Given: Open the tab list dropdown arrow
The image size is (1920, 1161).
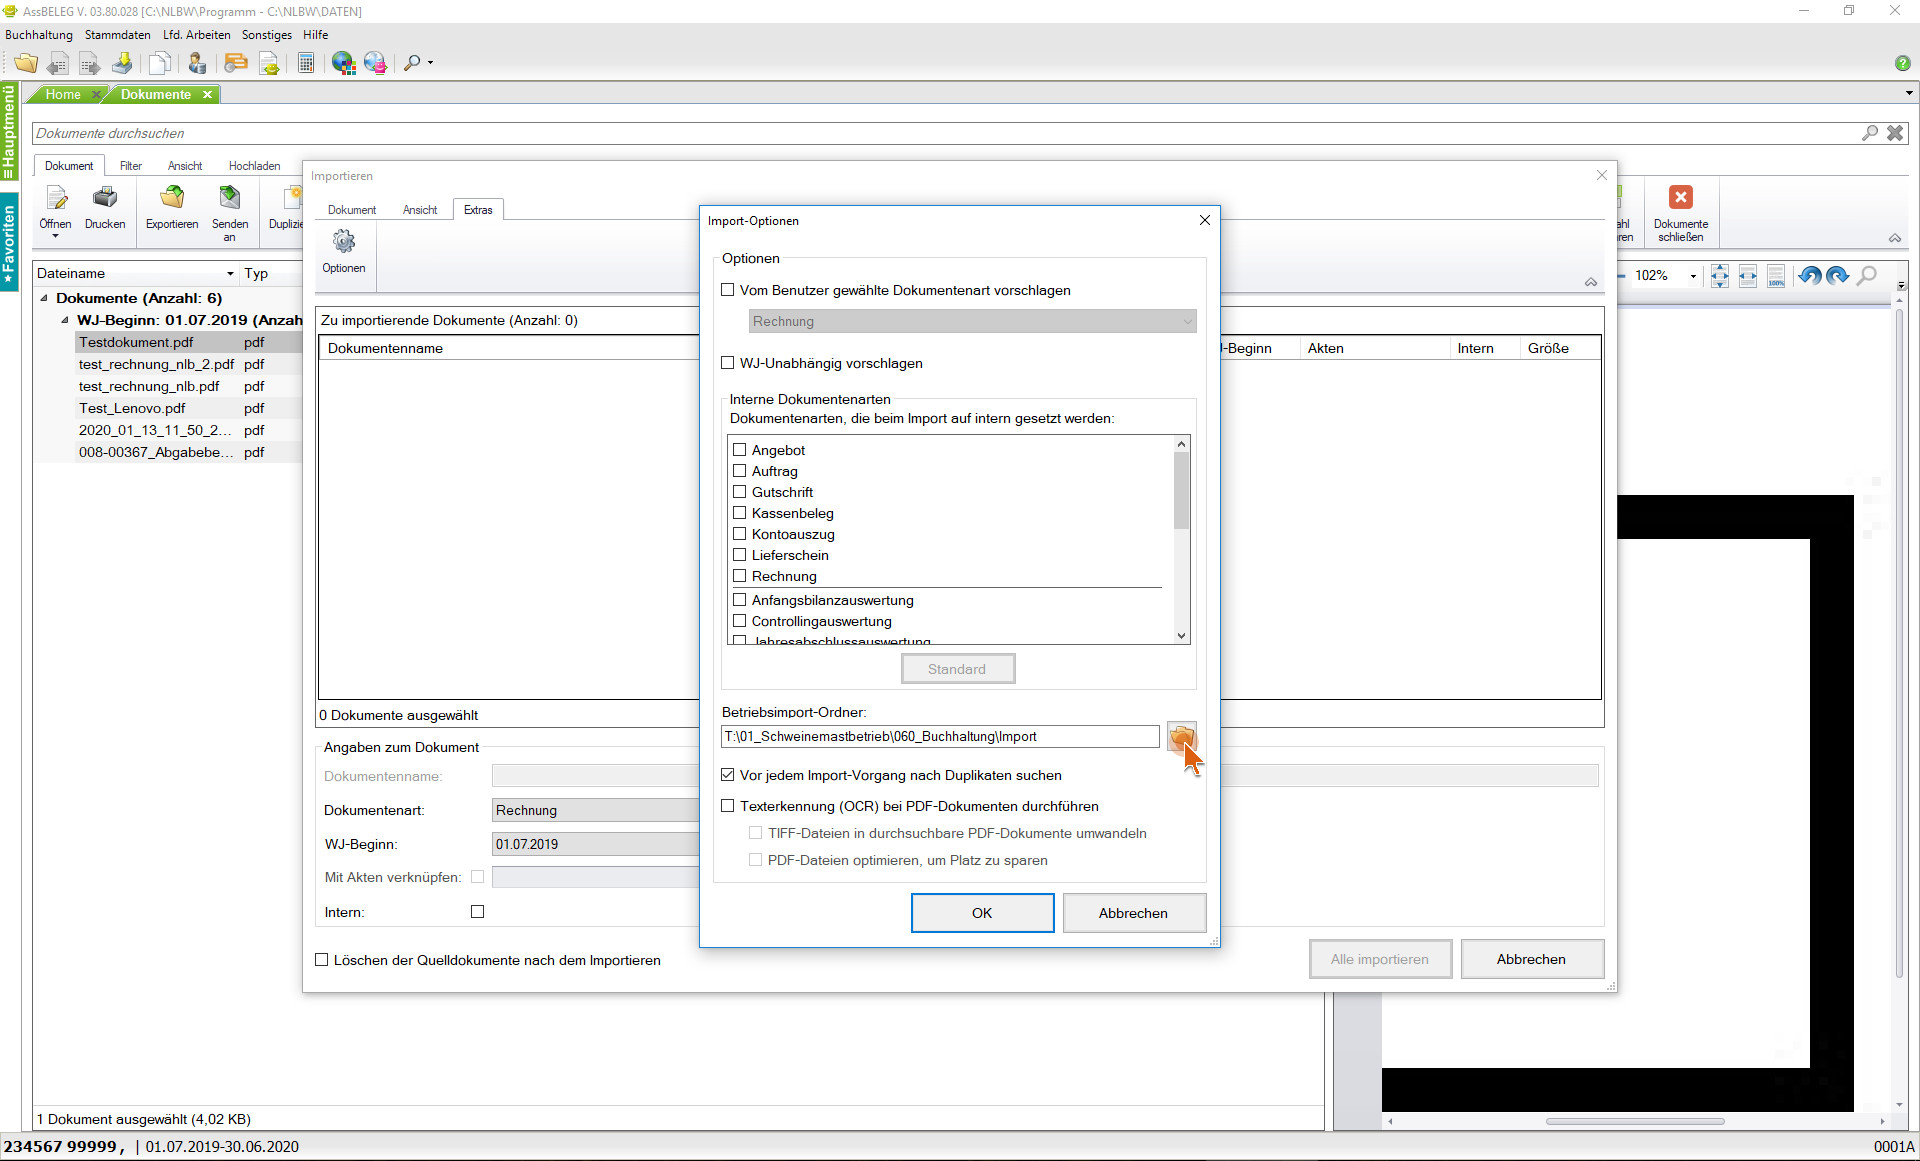Looking at the screenshot, I should [1909, 94].
